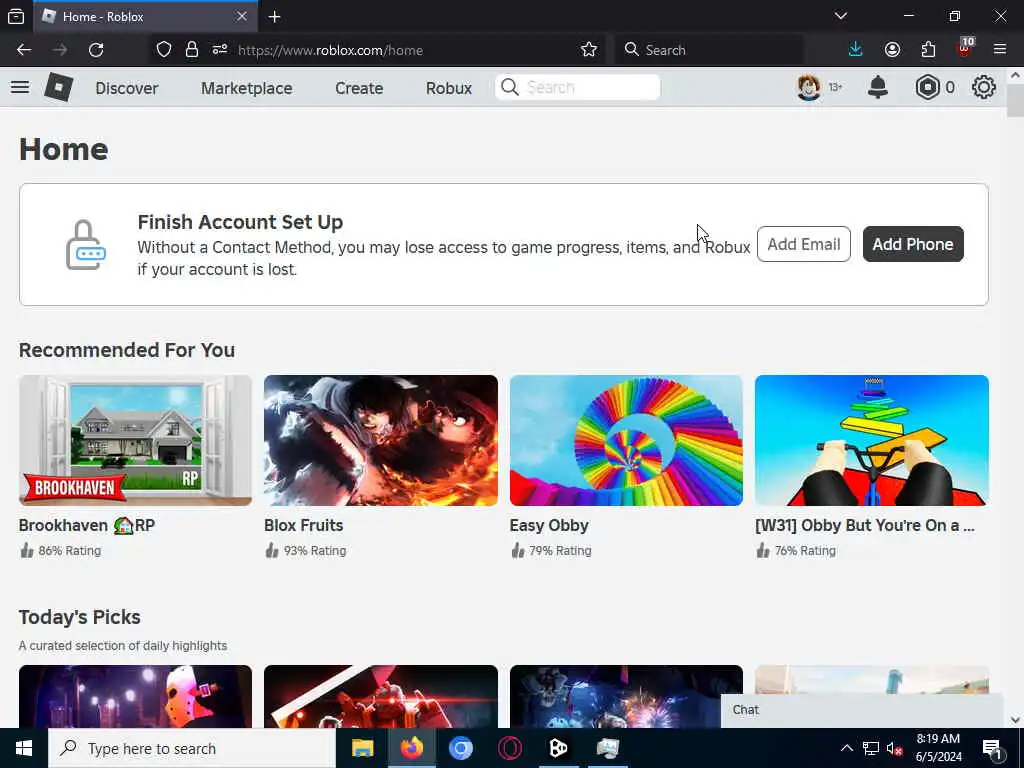The height and width of the screenshot is (768, 1024).
Task: Click the Roblox logo icon
Action: 58,87
